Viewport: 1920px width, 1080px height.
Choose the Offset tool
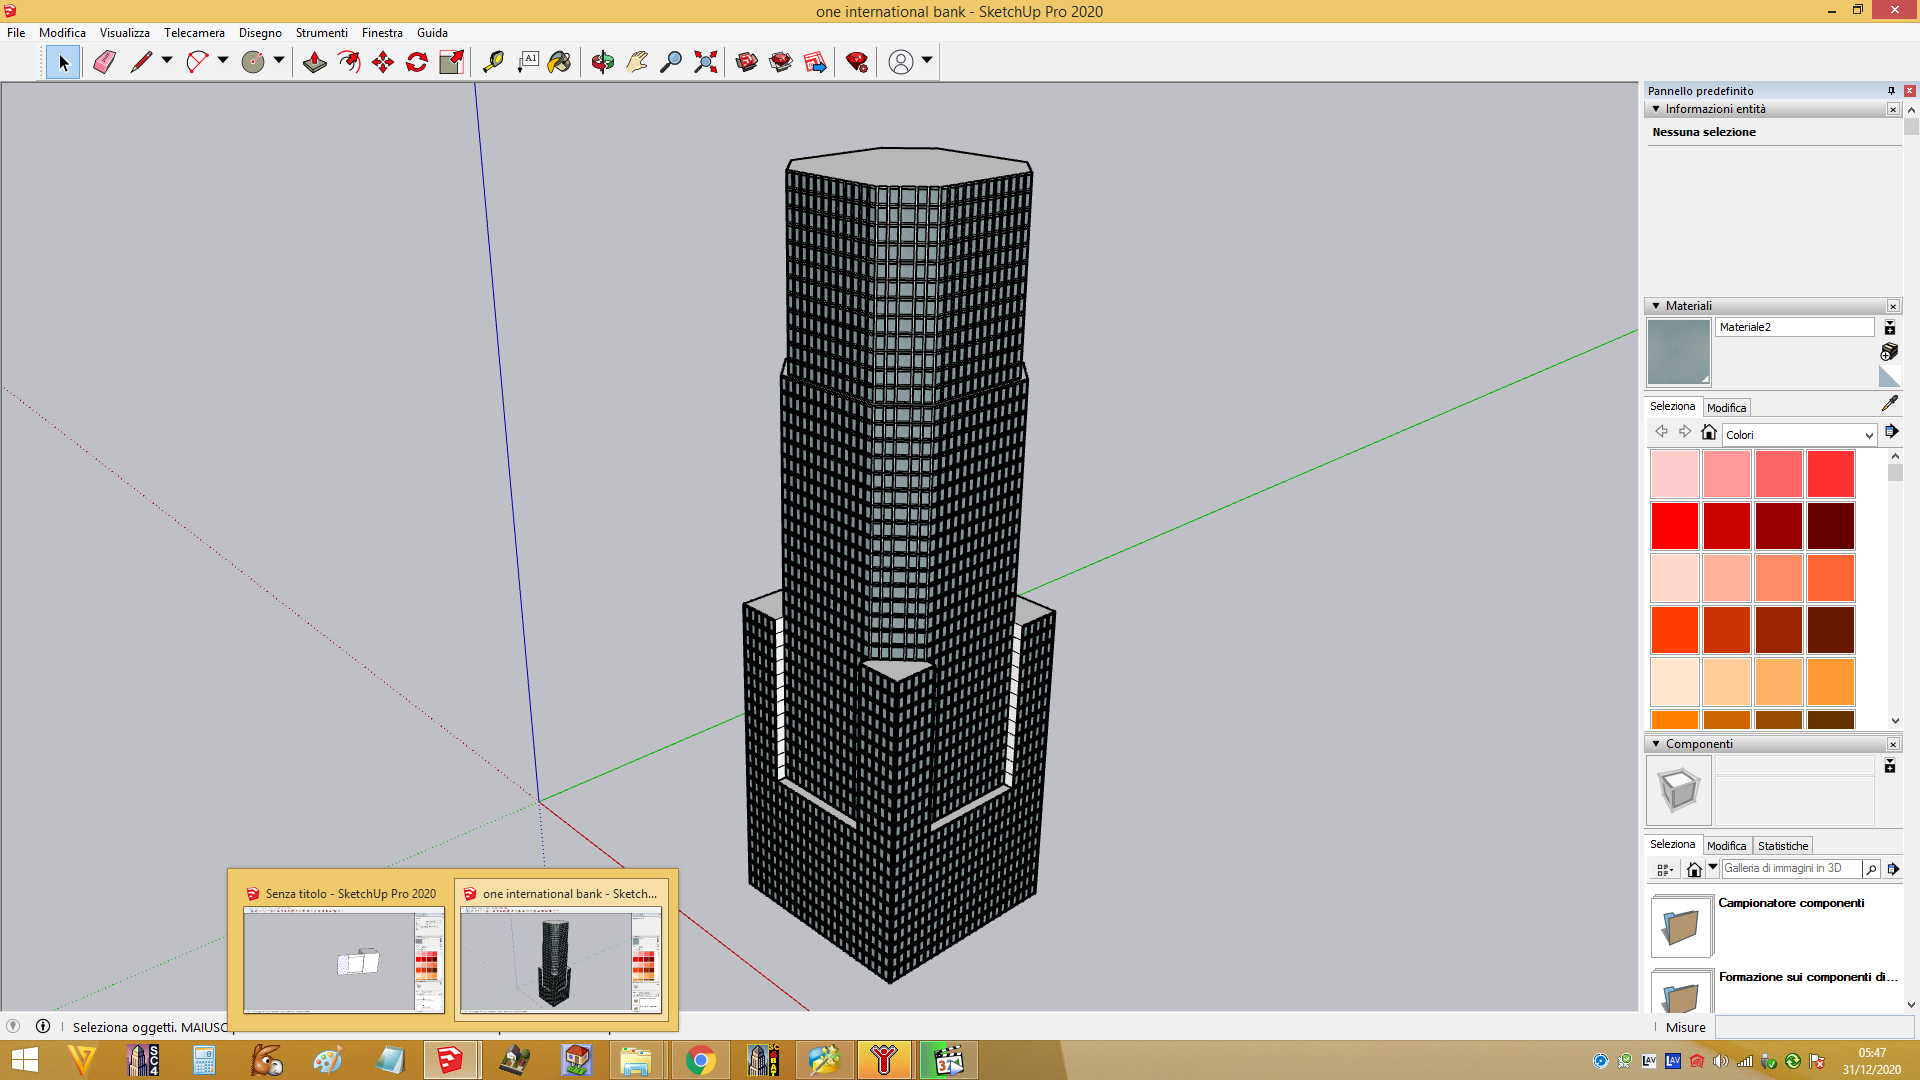click(x=348, y=62)
